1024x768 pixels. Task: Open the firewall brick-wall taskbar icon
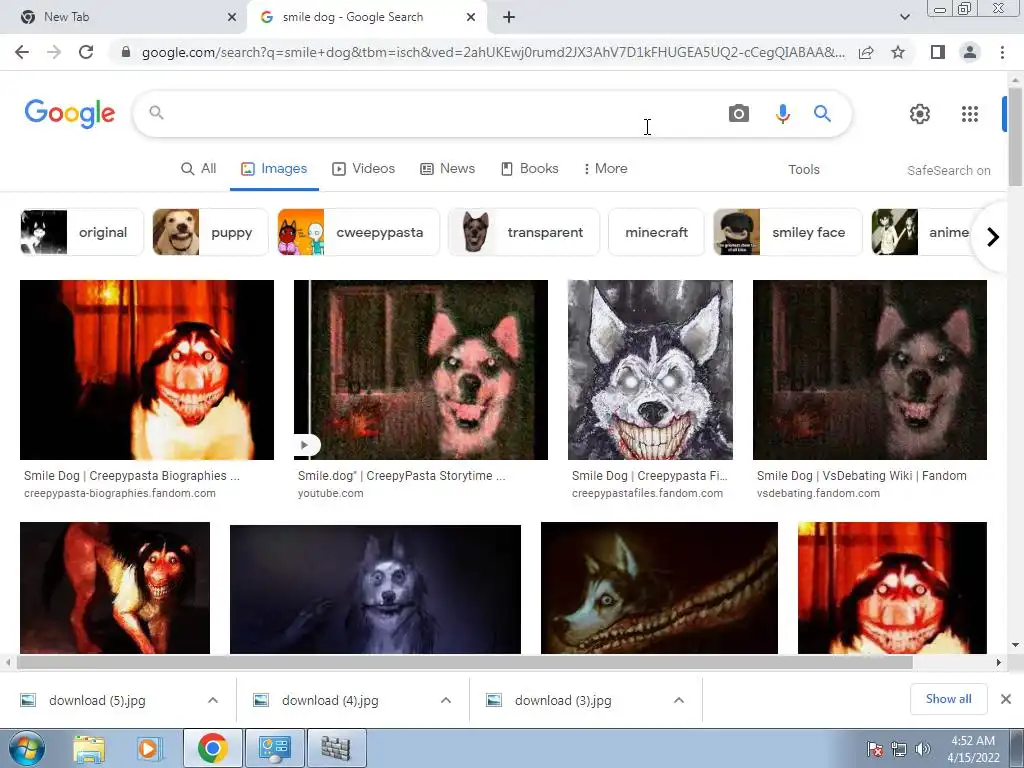[336, 748]
